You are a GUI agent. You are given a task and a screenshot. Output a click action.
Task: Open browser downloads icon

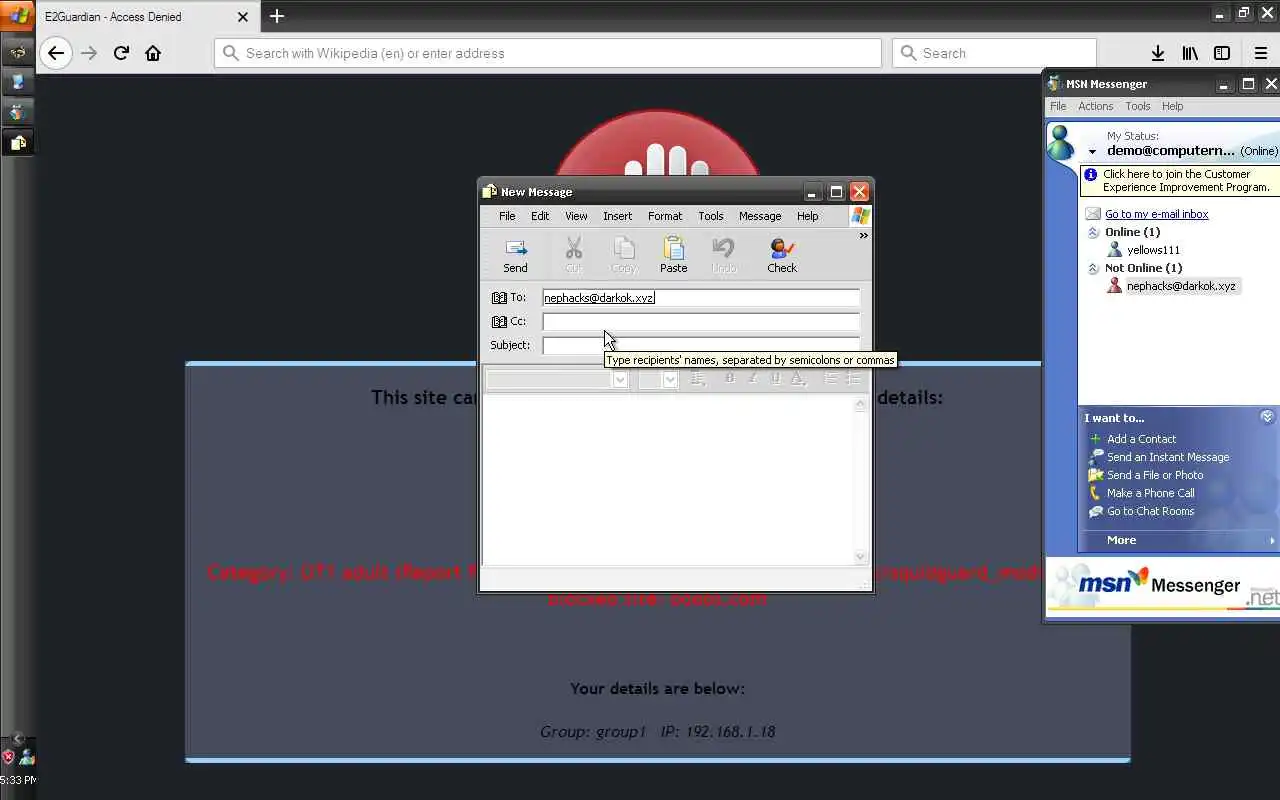tap(1157, 53)
